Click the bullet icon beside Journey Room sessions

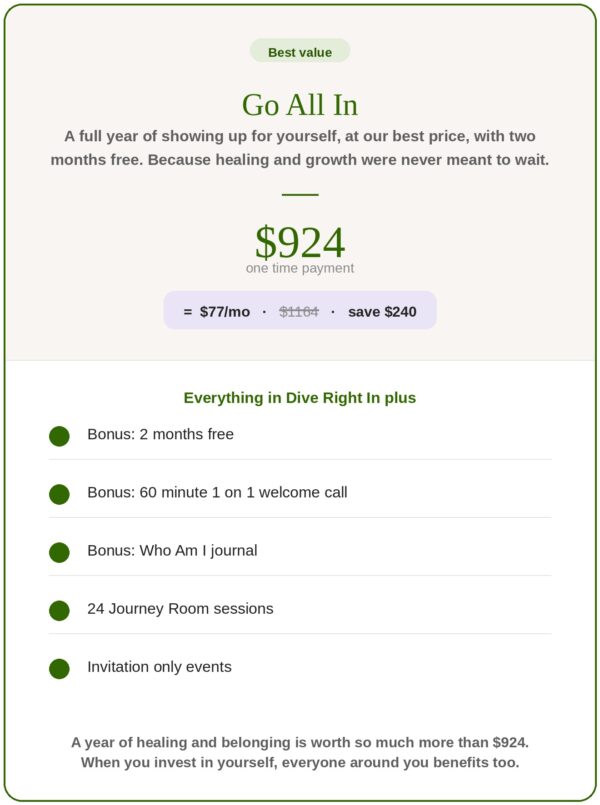tap(59, 610)
